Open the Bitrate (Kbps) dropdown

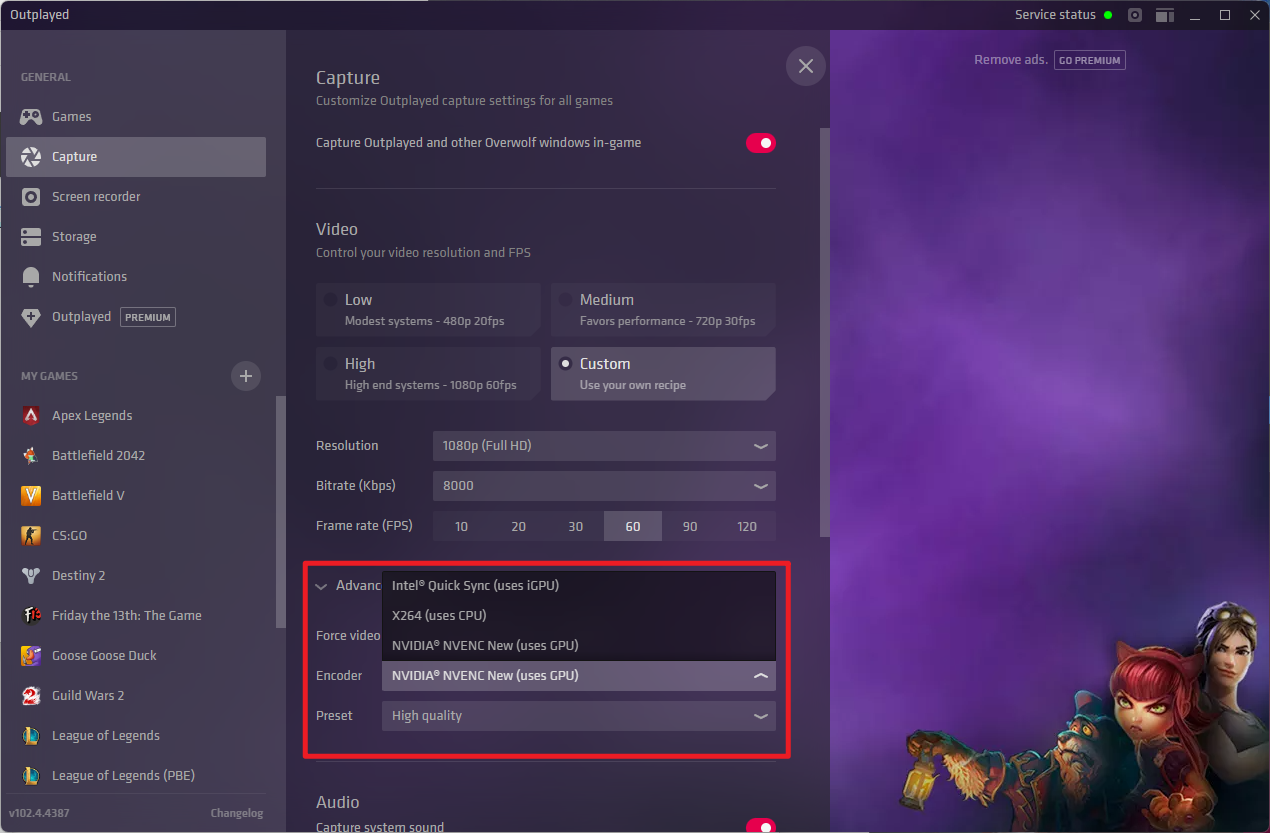coord(604,486)
